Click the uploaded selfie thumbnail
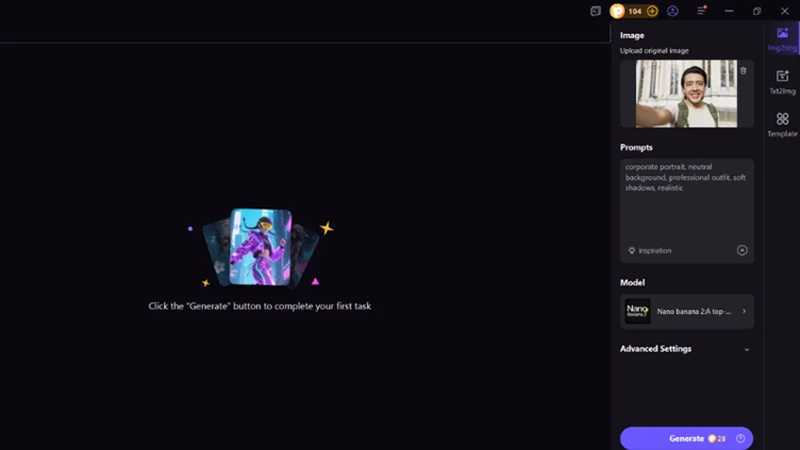Viewport: 800px width, 450px height. point(686,94)
